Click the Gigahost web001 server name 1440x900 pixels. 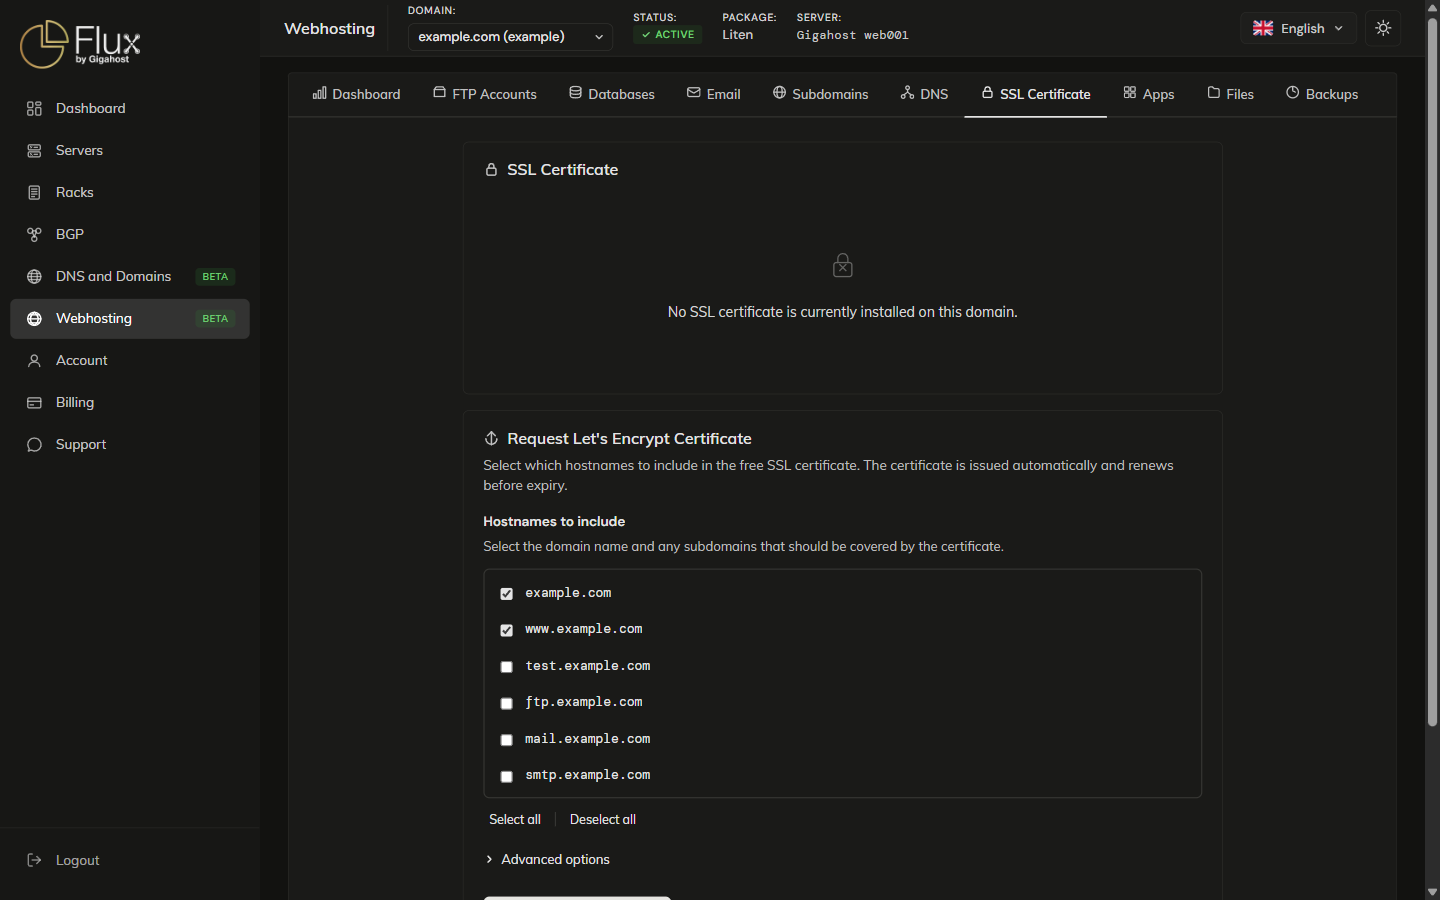click(x=852, y=35)
